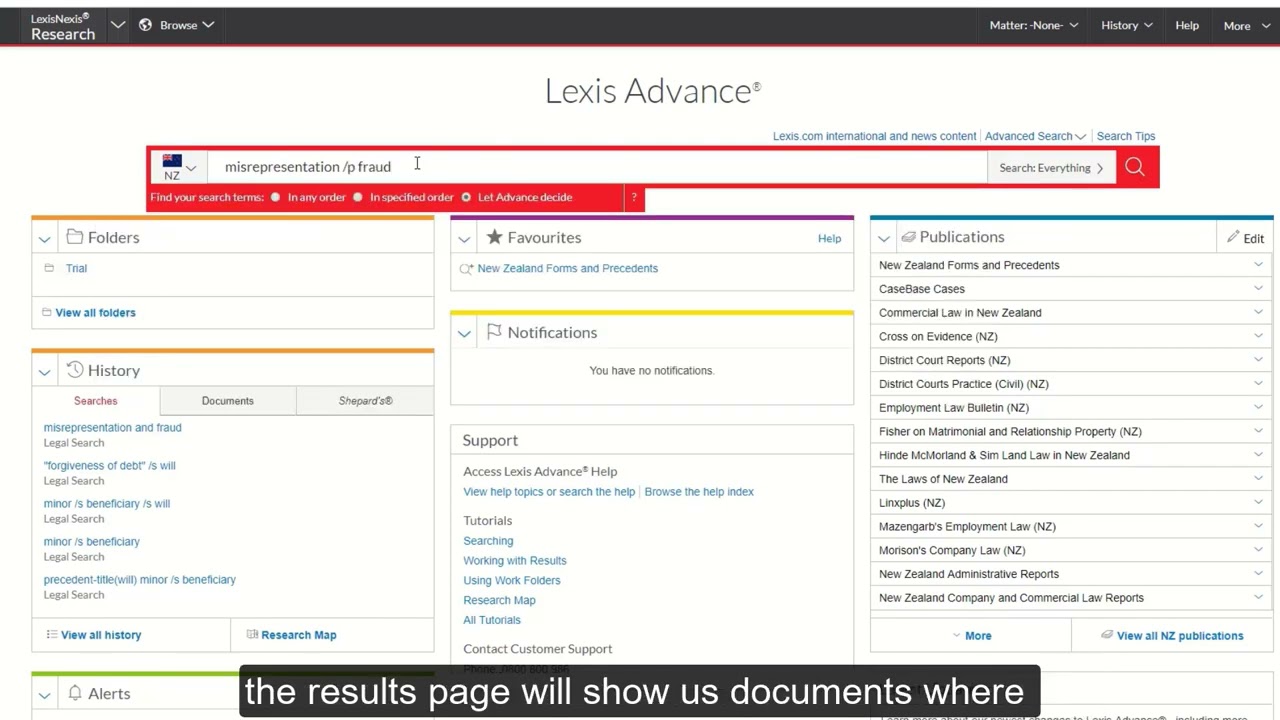Collapse the Publications panel
Viewport: 1280px width, 720px height.
pos(884,238)
